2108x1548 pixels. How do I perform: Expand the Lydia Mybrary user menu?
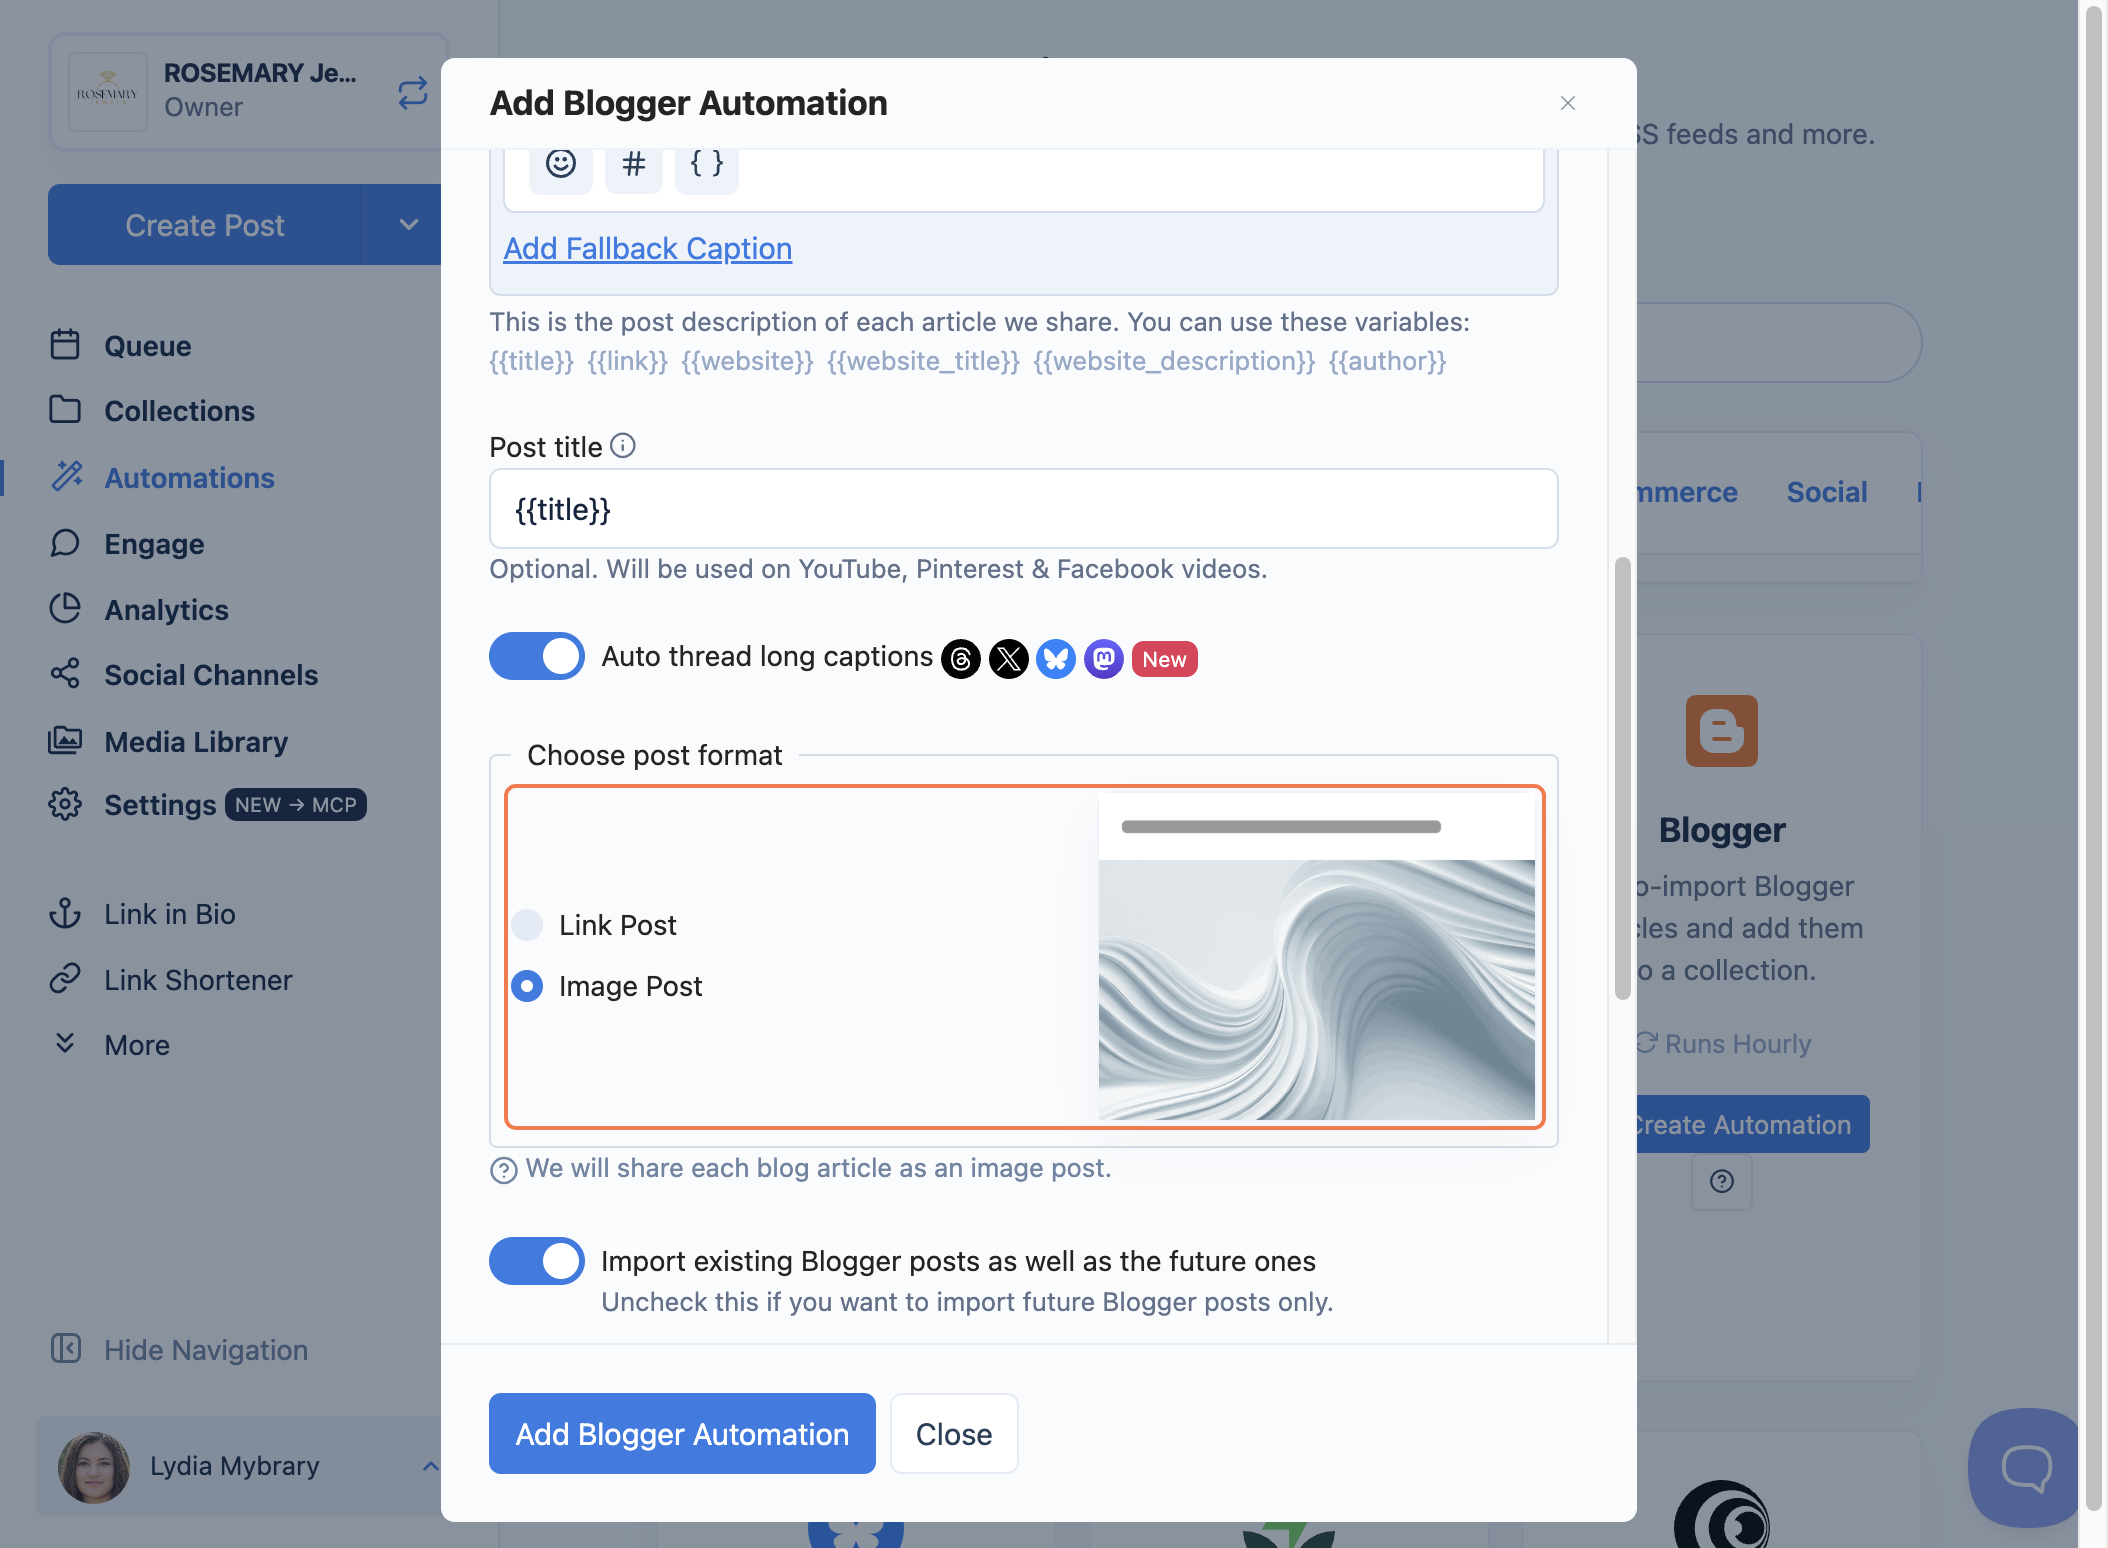pos(431,1467)
